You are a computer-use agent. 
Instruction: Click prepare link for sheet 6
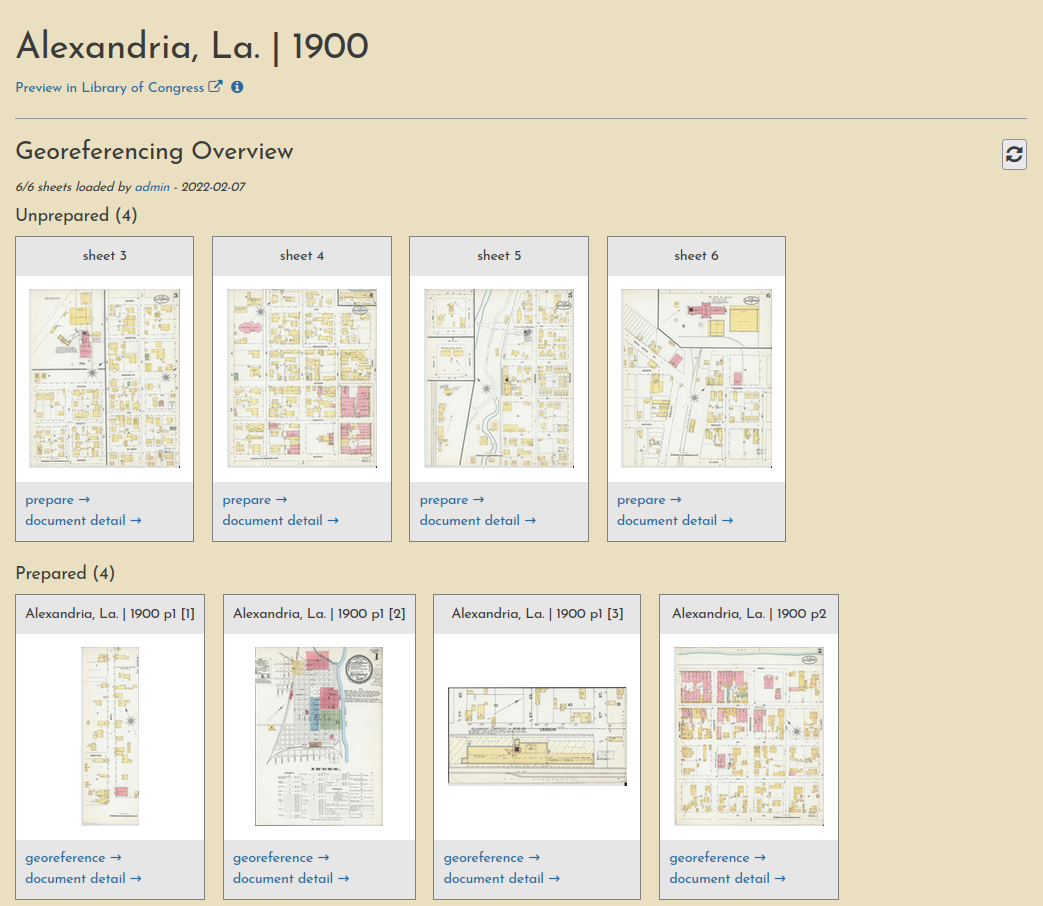click(x=648, y=500)
